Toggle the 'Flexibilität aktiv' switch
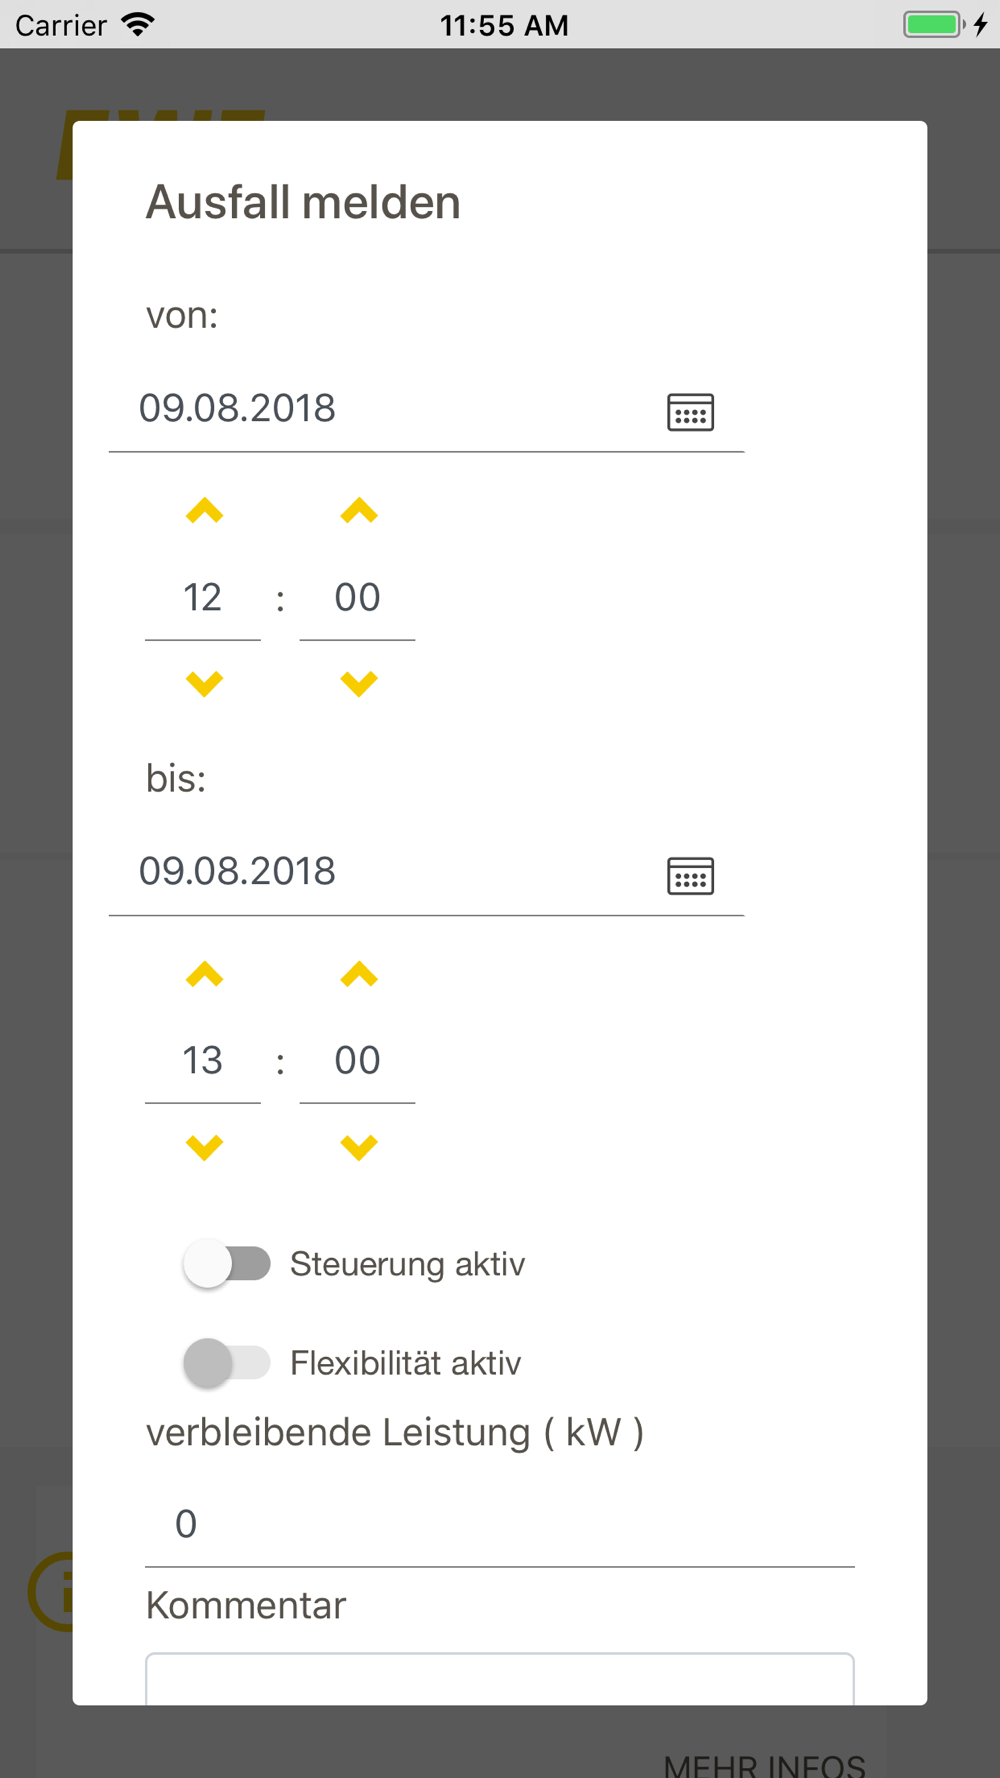 (227, 1363)
